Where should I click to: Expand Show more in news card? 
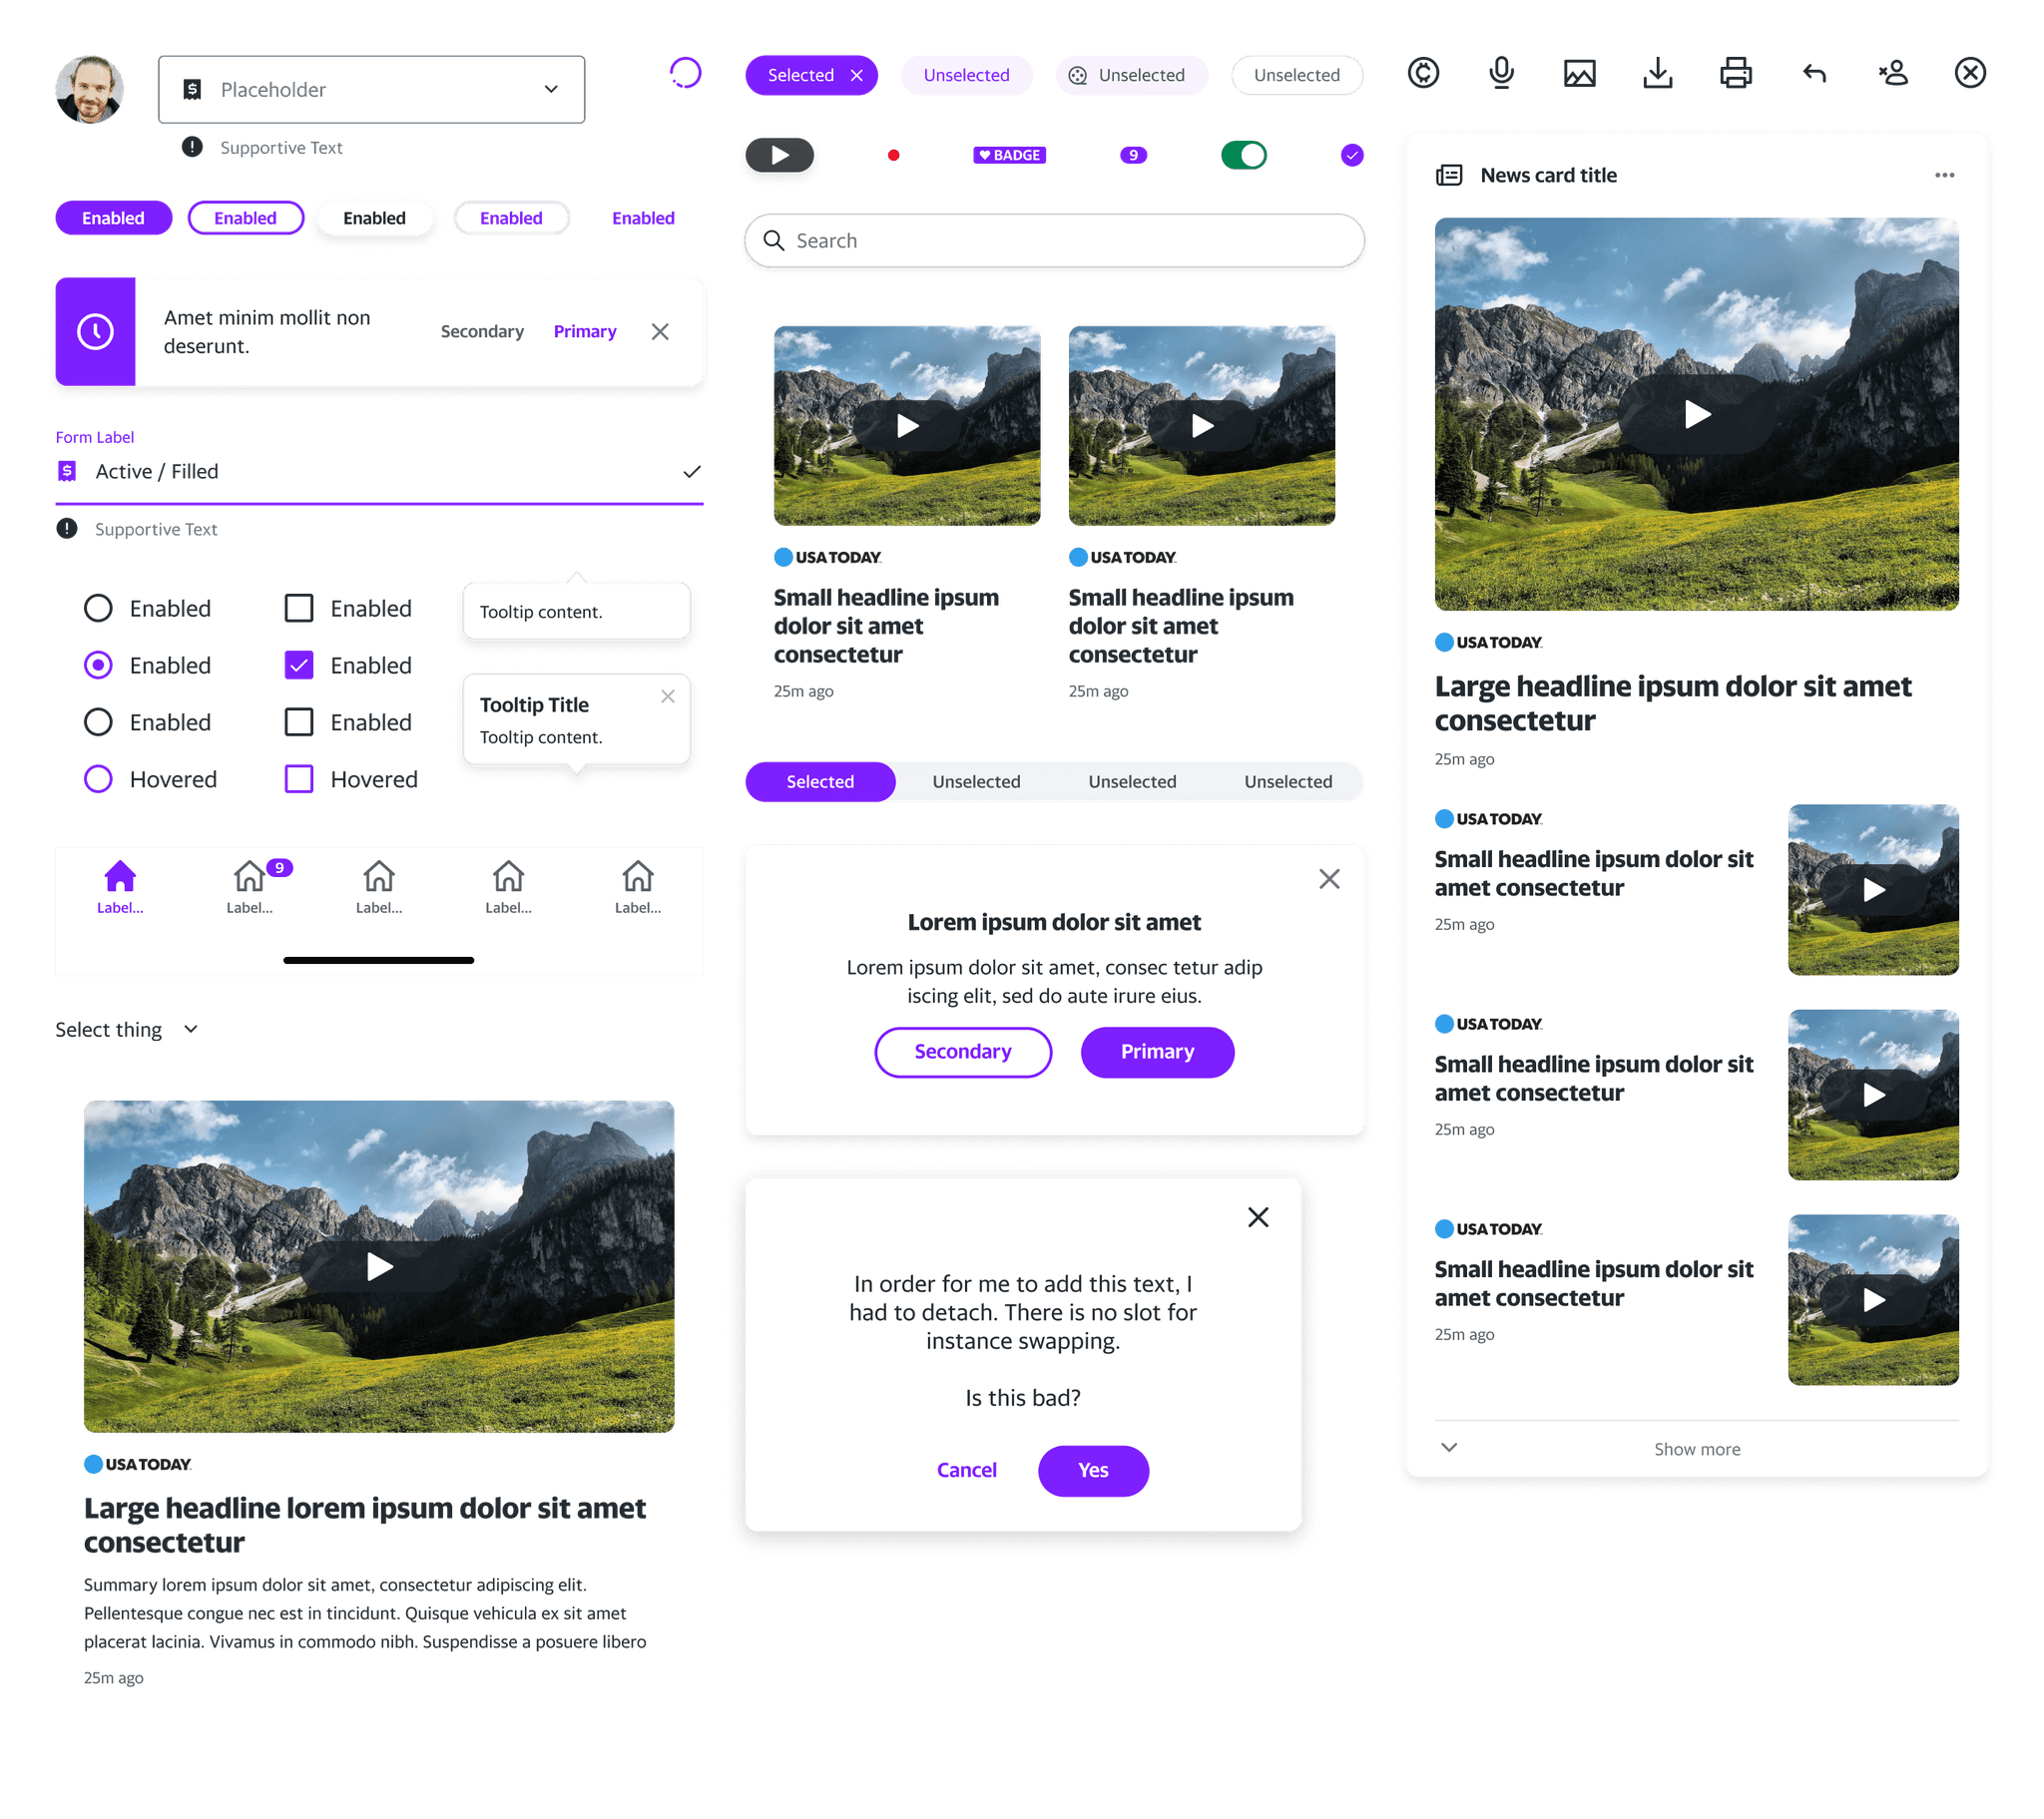(x=1696, y=1449)
